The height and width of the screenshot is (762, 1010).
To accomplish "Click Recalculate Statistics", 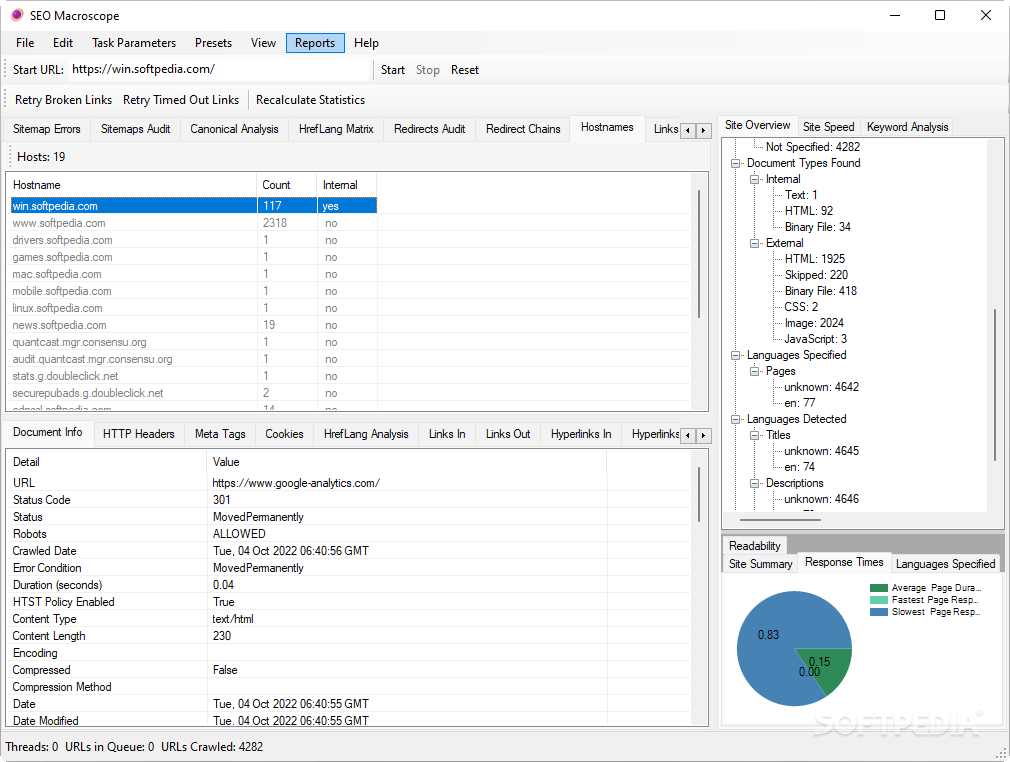I will [310, 100].
